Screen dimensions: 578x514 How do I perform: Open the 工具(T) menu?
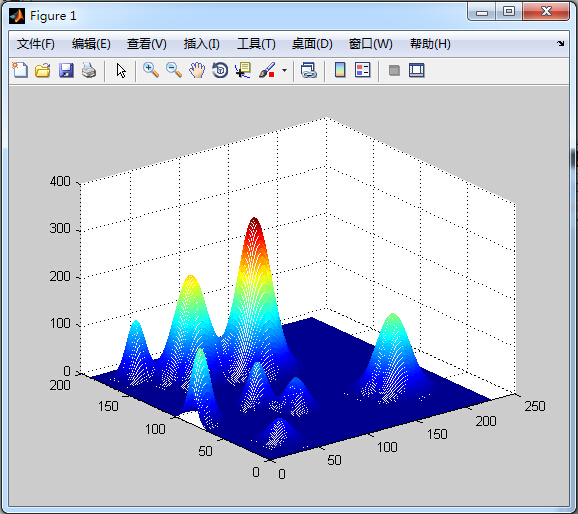(x=256, y=44)
